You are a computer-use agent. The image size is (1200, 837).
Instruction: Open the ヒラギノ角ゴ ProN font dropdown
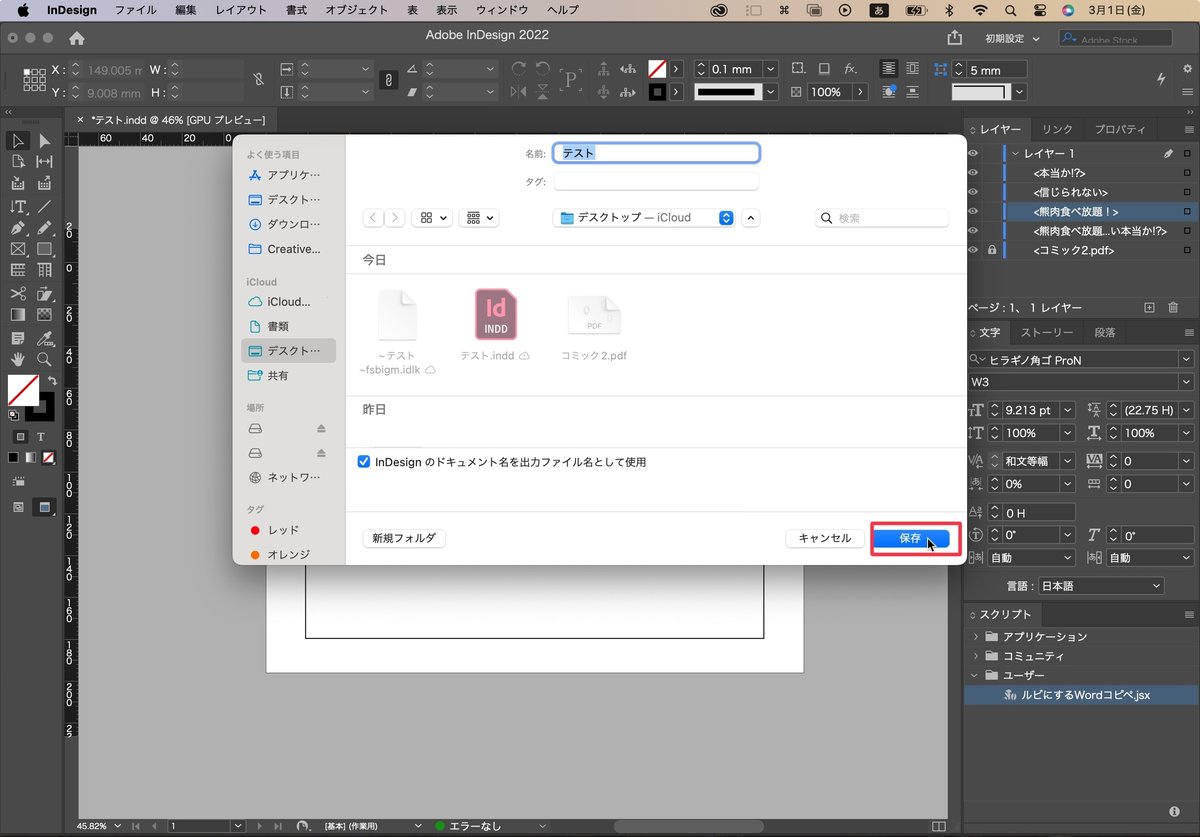[x=1186, y=359]
